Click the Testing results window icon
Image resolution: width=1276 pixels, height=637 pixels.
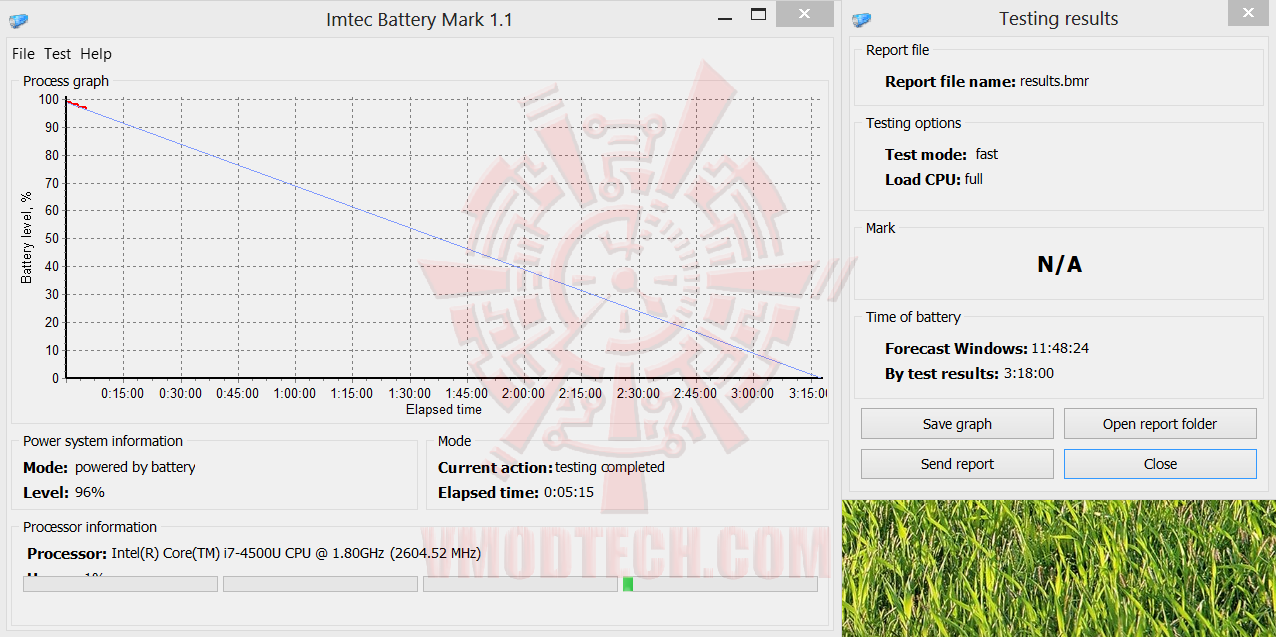(x=861, y=20)
